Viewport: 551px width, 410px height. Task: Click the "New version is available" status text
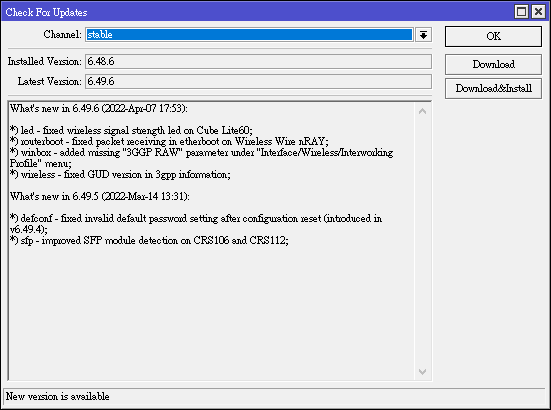coord(58,397)
